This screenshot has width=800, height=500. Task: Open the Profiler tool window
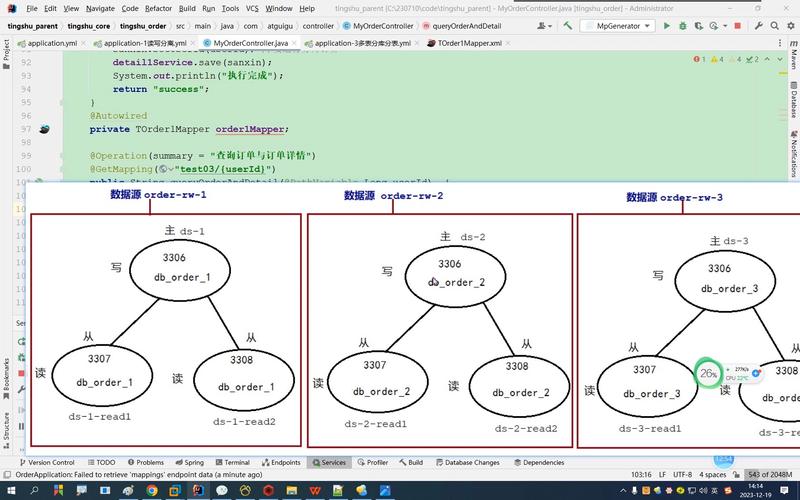372,462
